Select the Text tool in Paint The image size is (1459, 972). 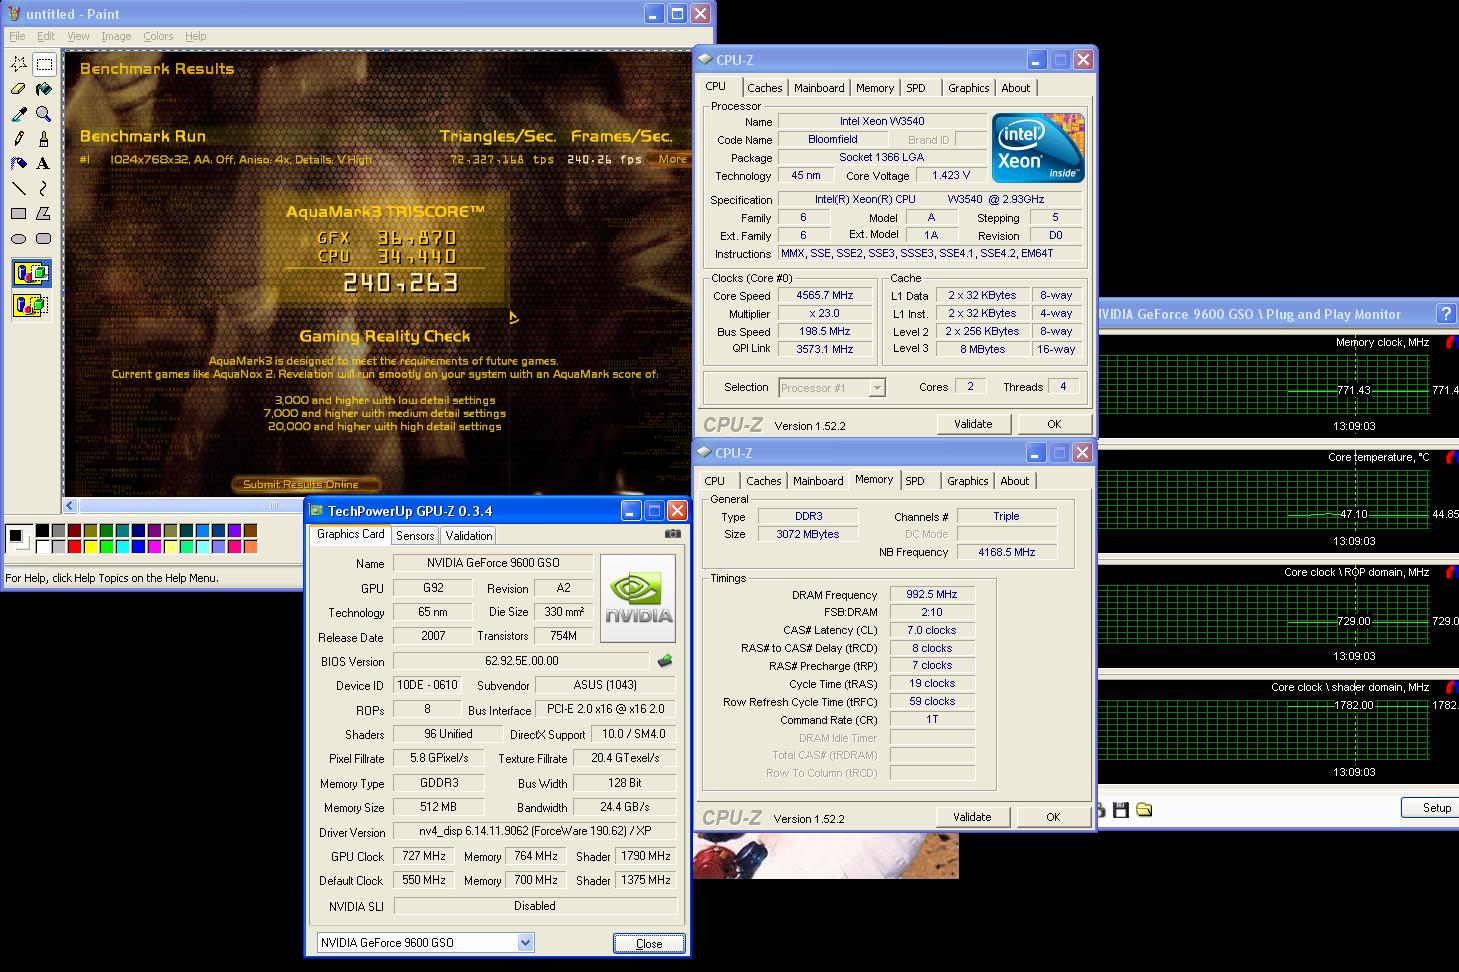[x=44, y=163]
